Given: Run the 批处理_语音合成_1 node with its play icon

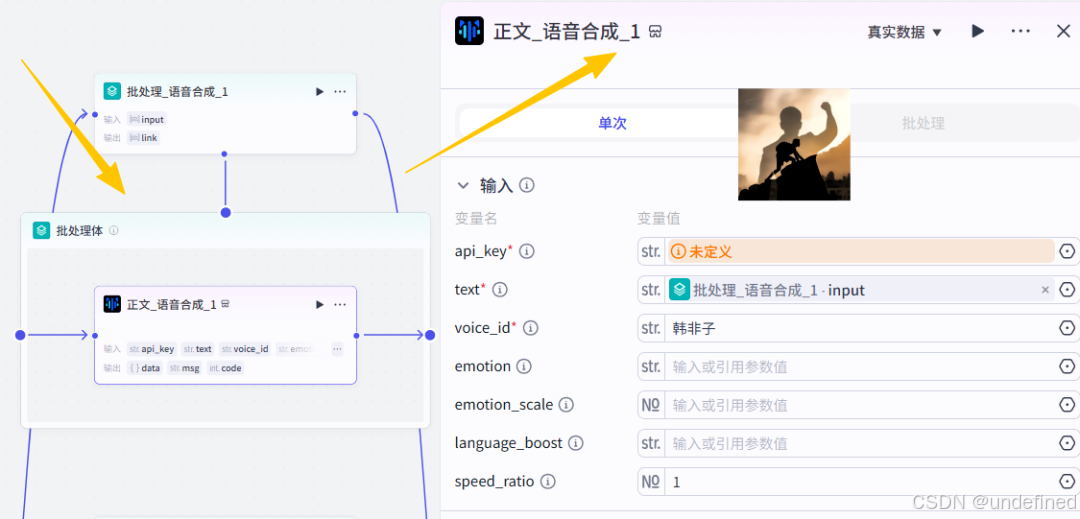Looking at the screenshot, I should (x=320, y=92).
